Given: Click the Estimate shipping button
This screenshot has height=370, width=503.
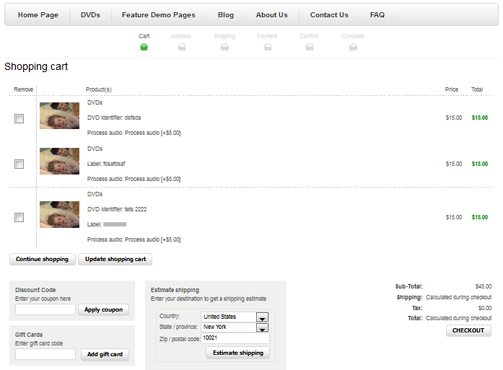Looking at the screenshot, I should (x=238, y=353).
